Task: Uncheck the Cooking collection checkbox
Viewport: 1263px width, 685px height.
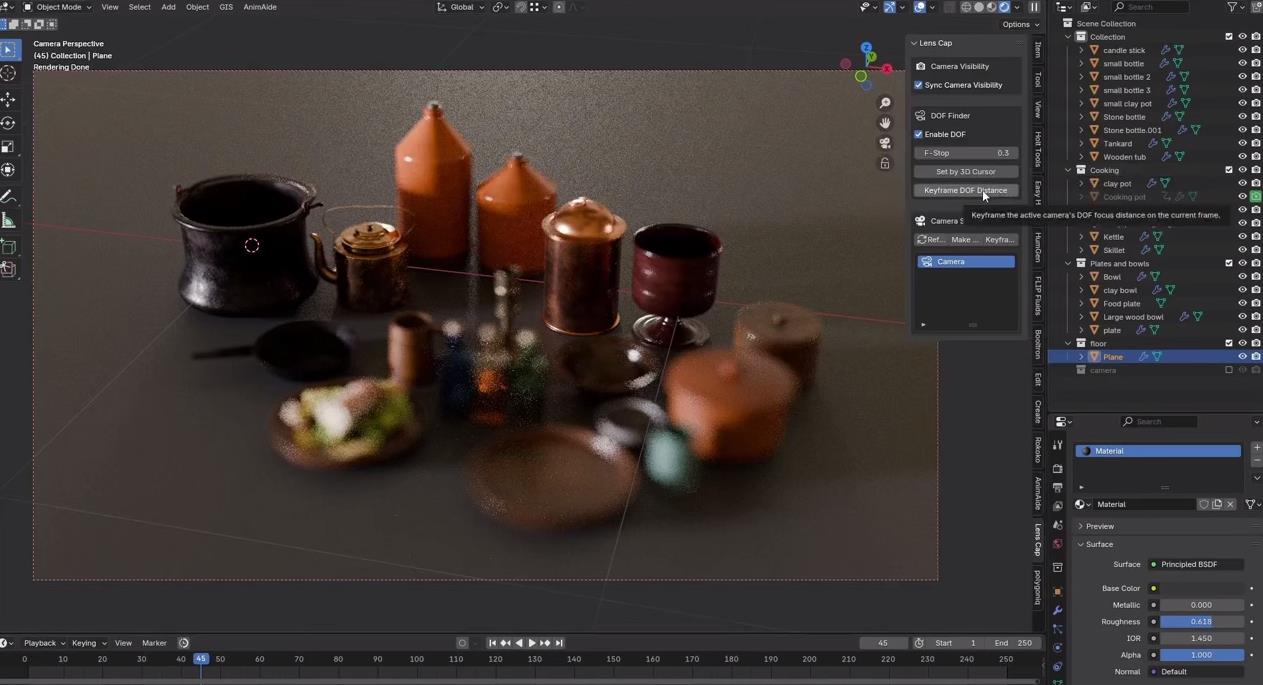Action: point(1229,170)
